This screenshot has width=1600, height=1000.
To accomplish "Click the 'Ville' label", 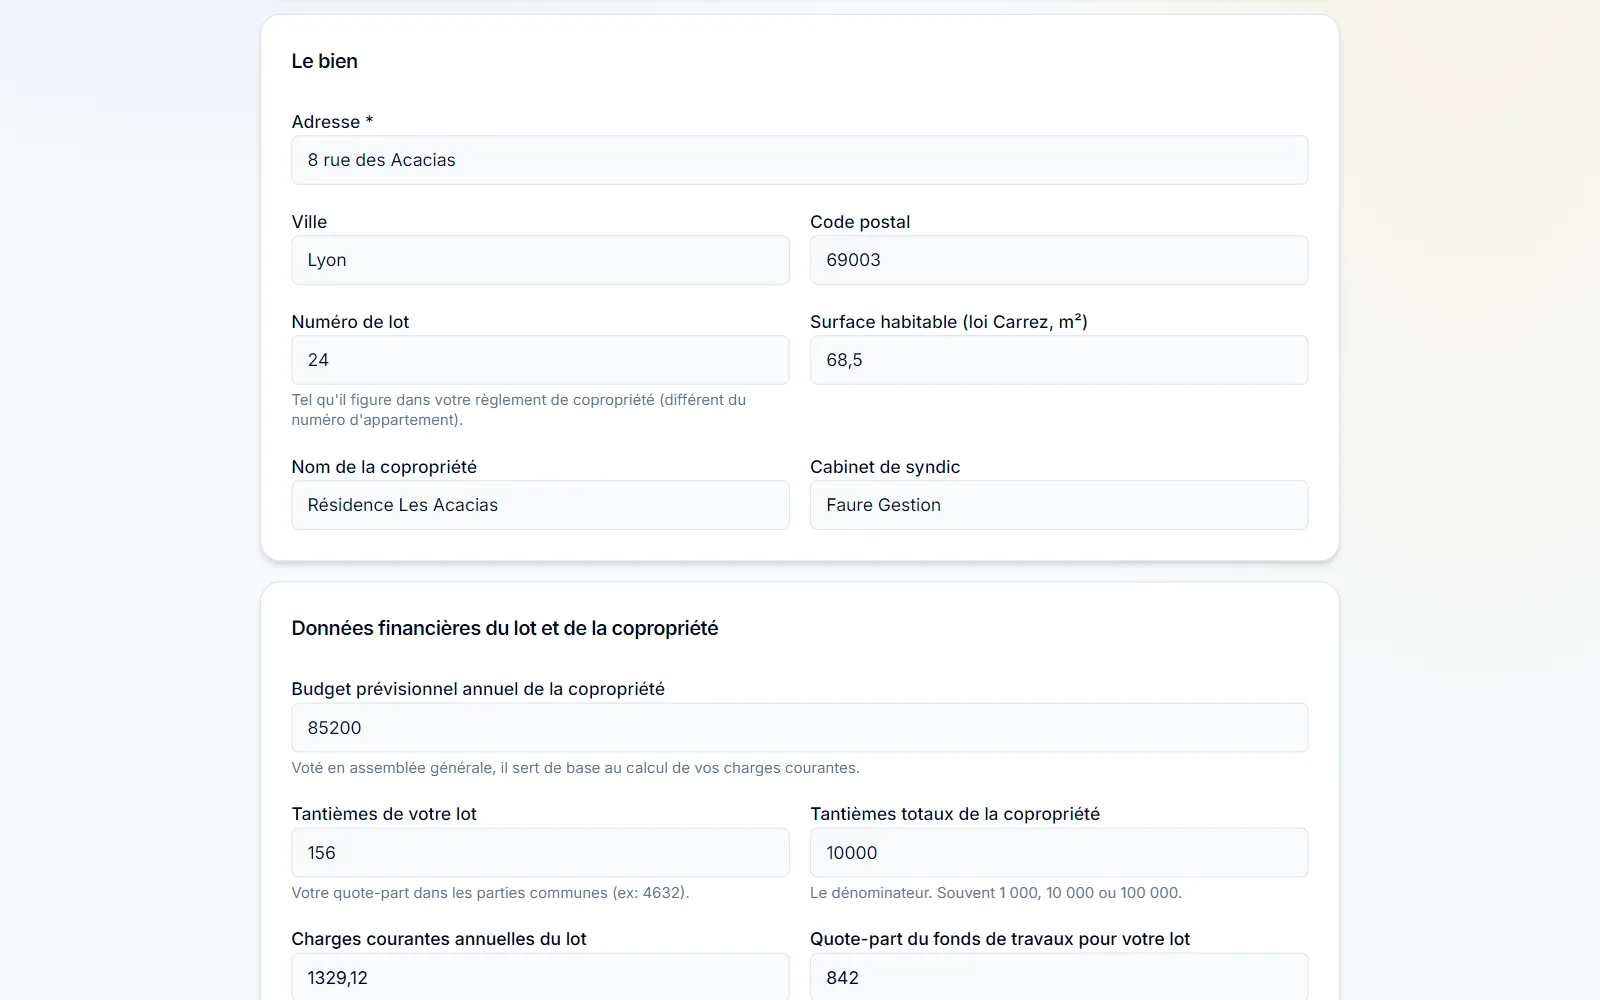I will [x=309, y=222].
